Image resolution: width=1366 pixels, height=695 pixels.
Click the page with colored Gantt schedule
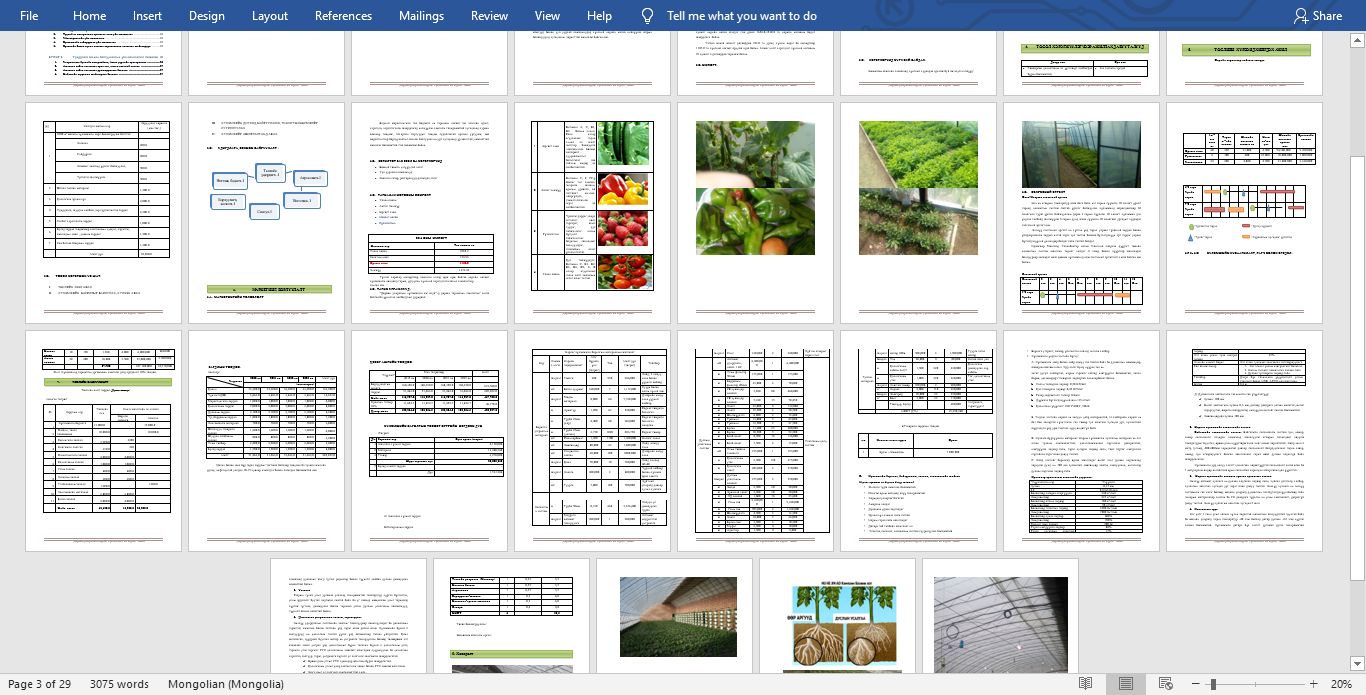1244,212
